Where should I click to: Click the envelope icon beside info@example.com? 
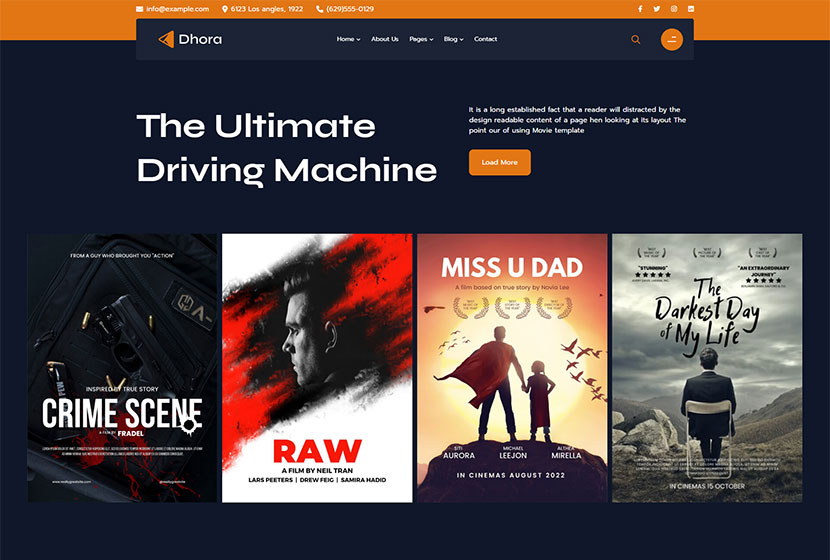pyautogui.click(x=139, y=9)
